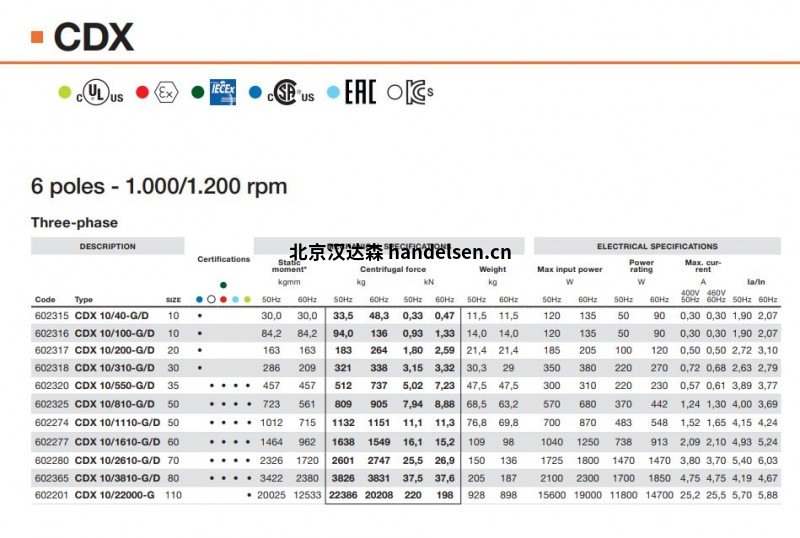Image resolution: width=800 pixels, height=538 pixels.
Task: Click code 602274
Action: pos(52,423)
